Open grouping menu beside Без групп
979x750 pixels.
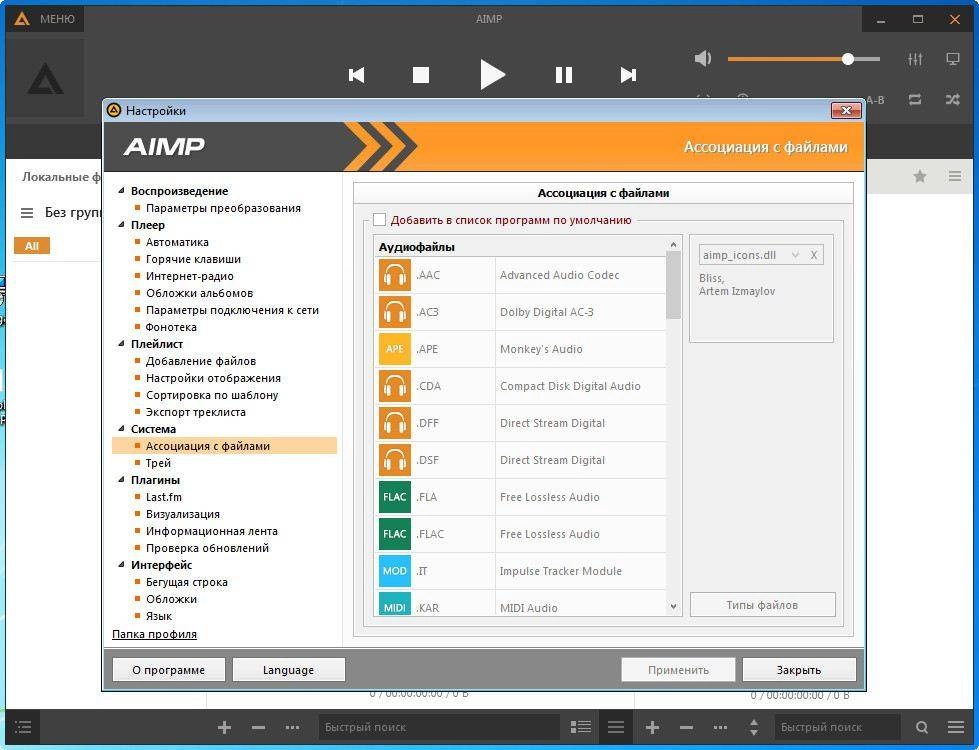(x=27, y=213)
